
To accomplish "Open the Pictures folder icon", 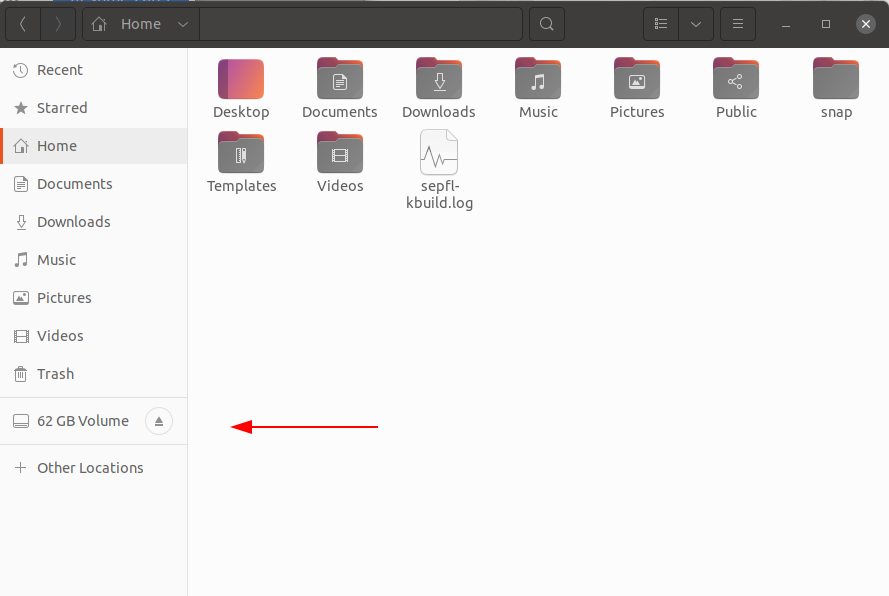I will (x=637, y=79).
